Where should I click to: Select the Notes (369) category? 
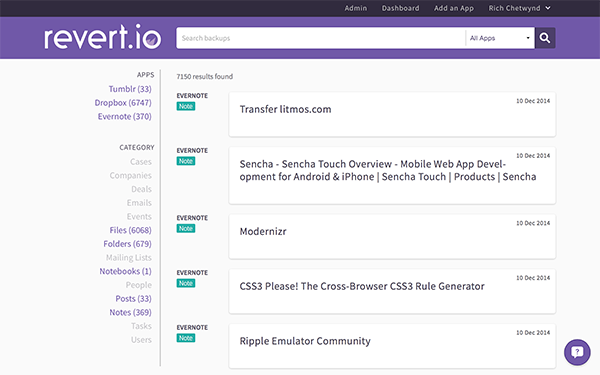pyautogui.click(x=130, y=312)
